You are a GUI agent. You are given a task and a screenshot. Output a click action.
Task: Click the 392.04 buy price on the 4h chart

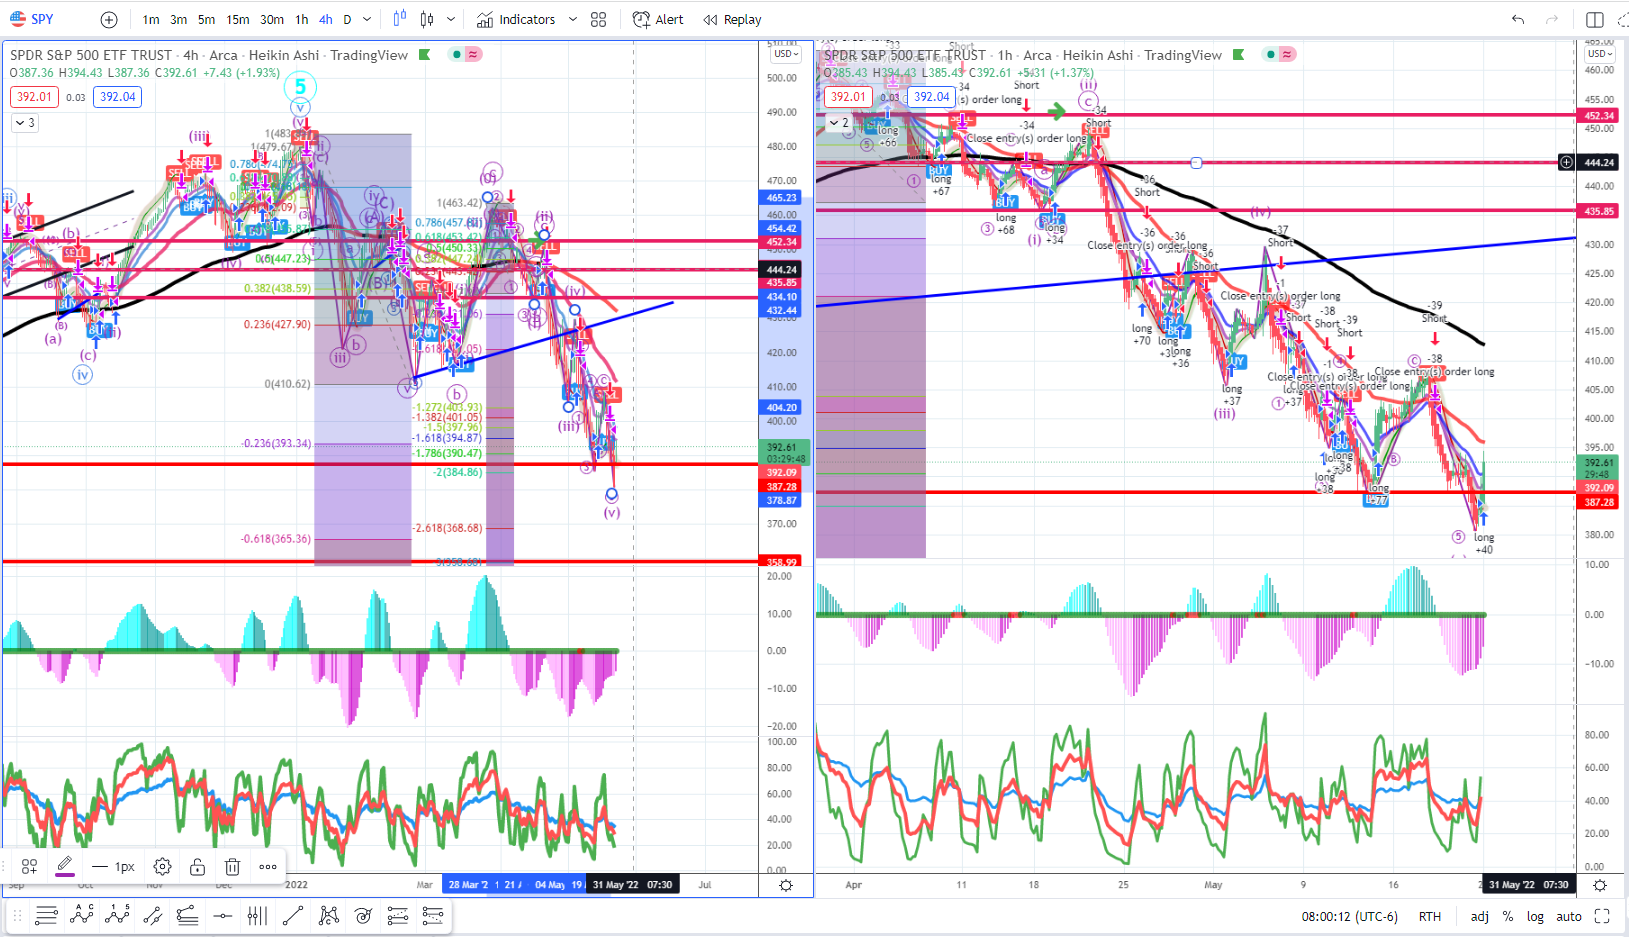click(117, 97)
